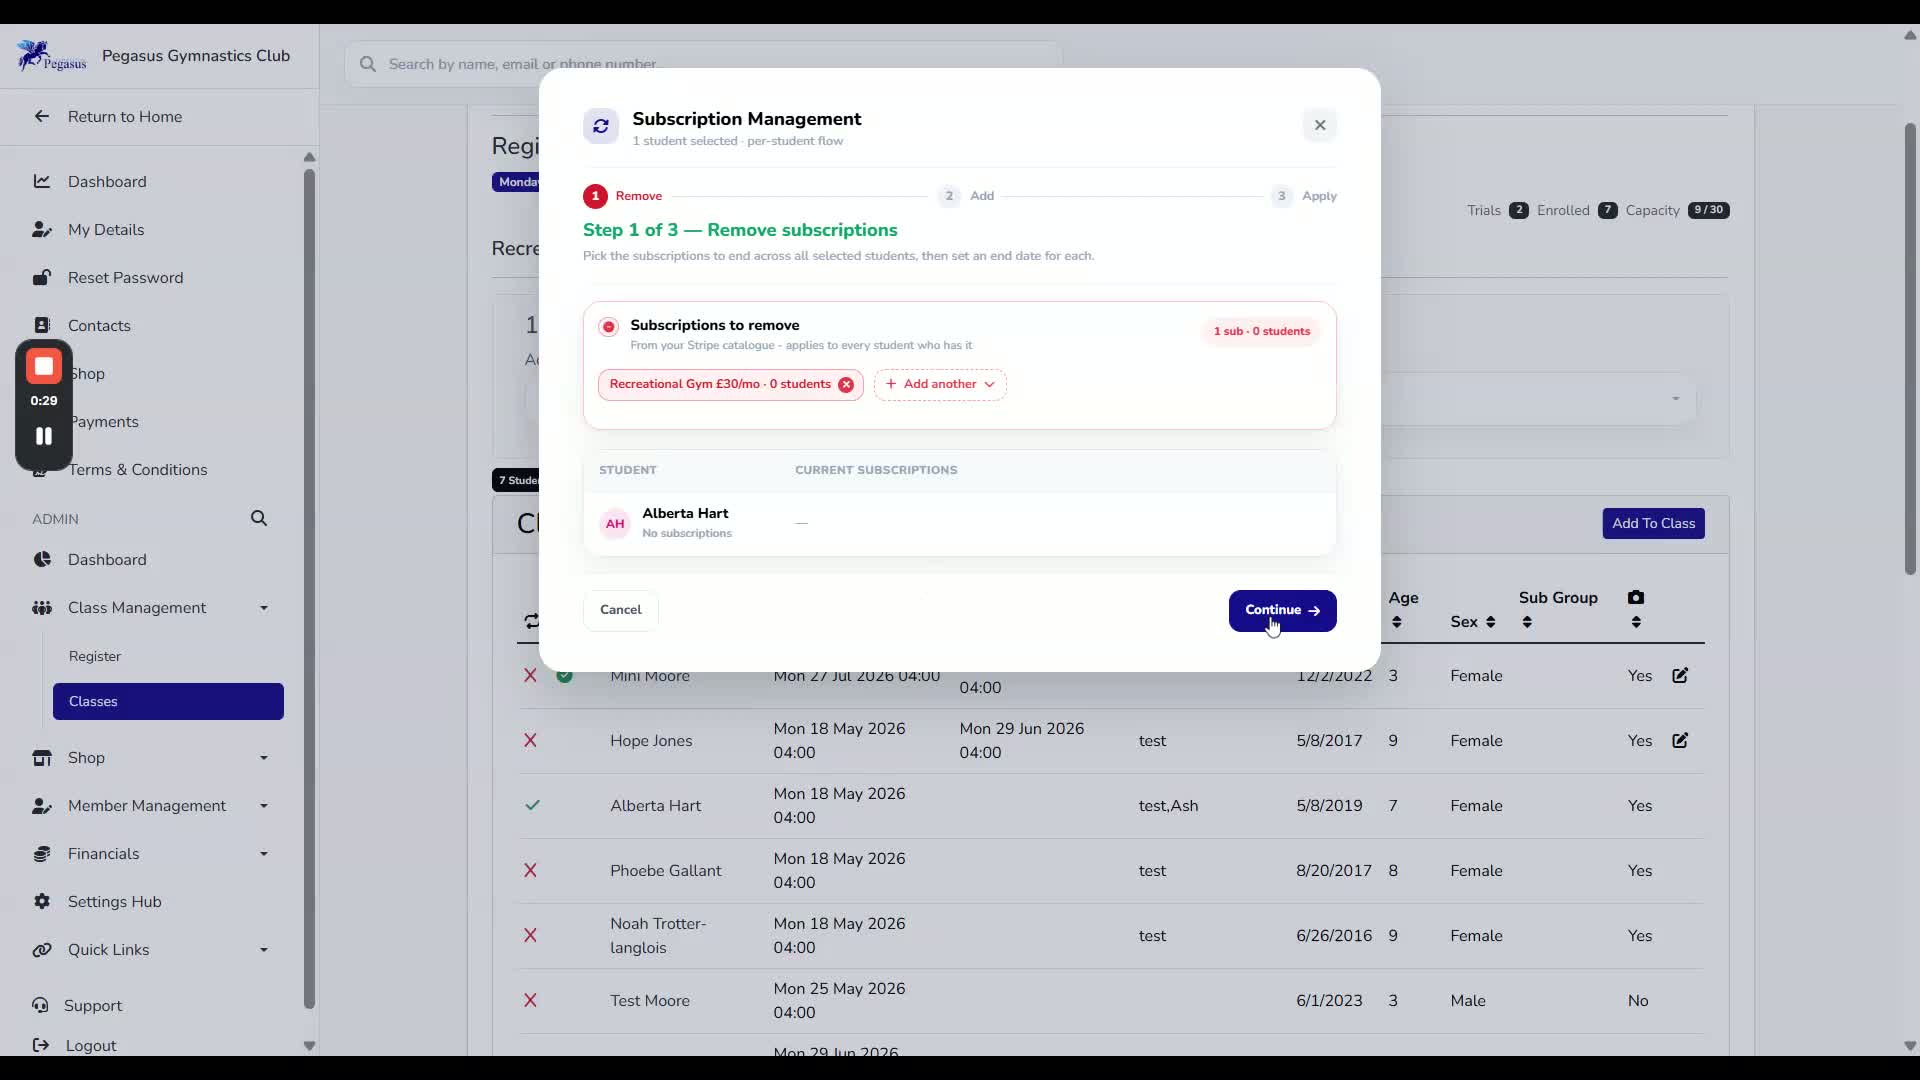Toggle Phoebe Gallant attendance cross
Viewport: 1920px width, 1080px height.
530,870
